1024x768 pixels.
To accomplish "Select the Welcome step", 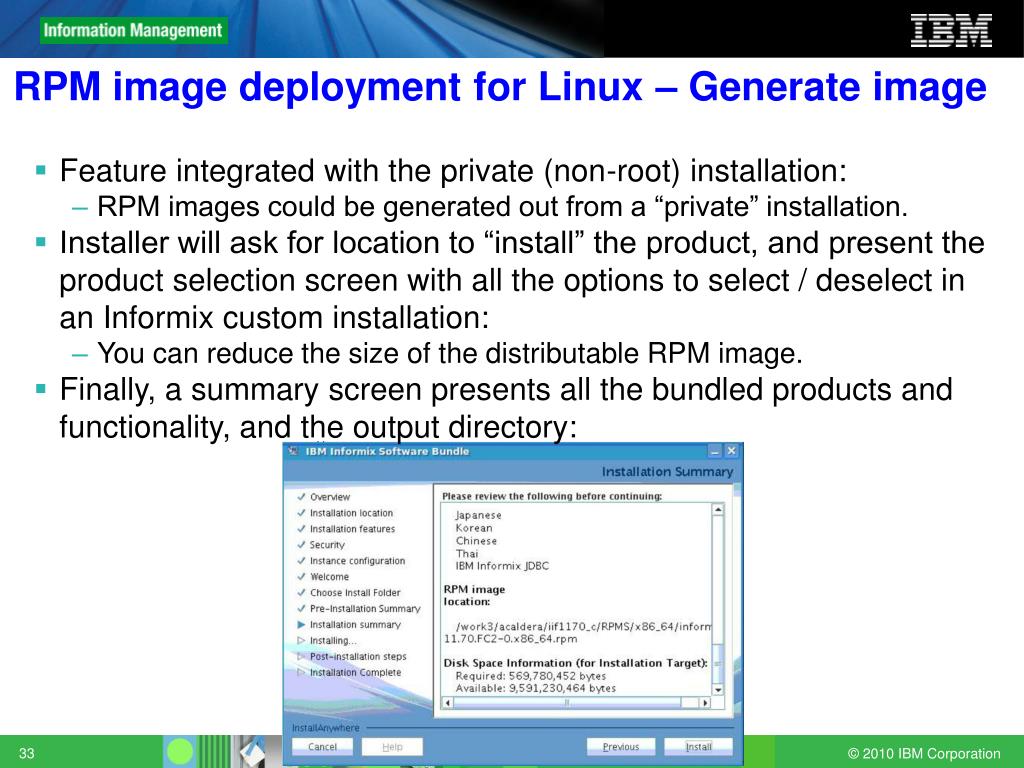I will [x=329, y=577].
